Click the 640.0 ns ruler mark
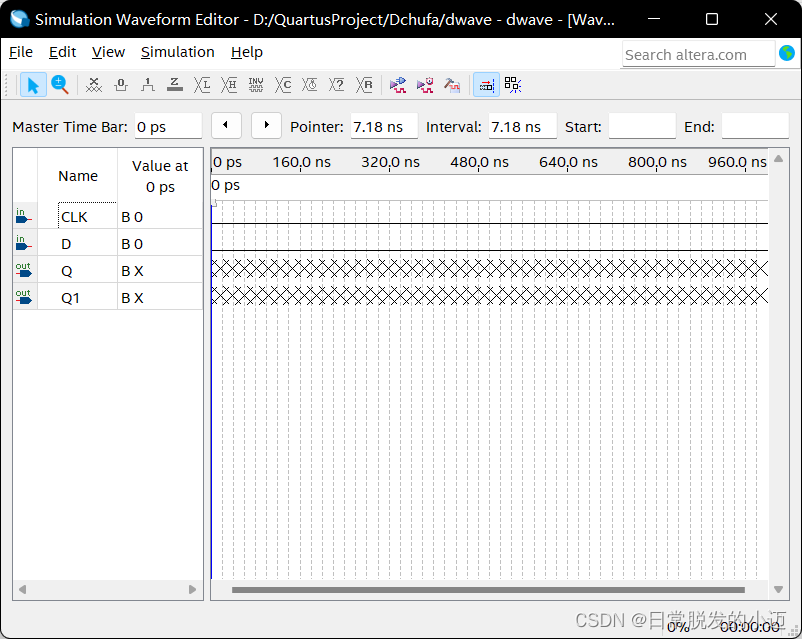The image size is (802, 639). point(568,162)
